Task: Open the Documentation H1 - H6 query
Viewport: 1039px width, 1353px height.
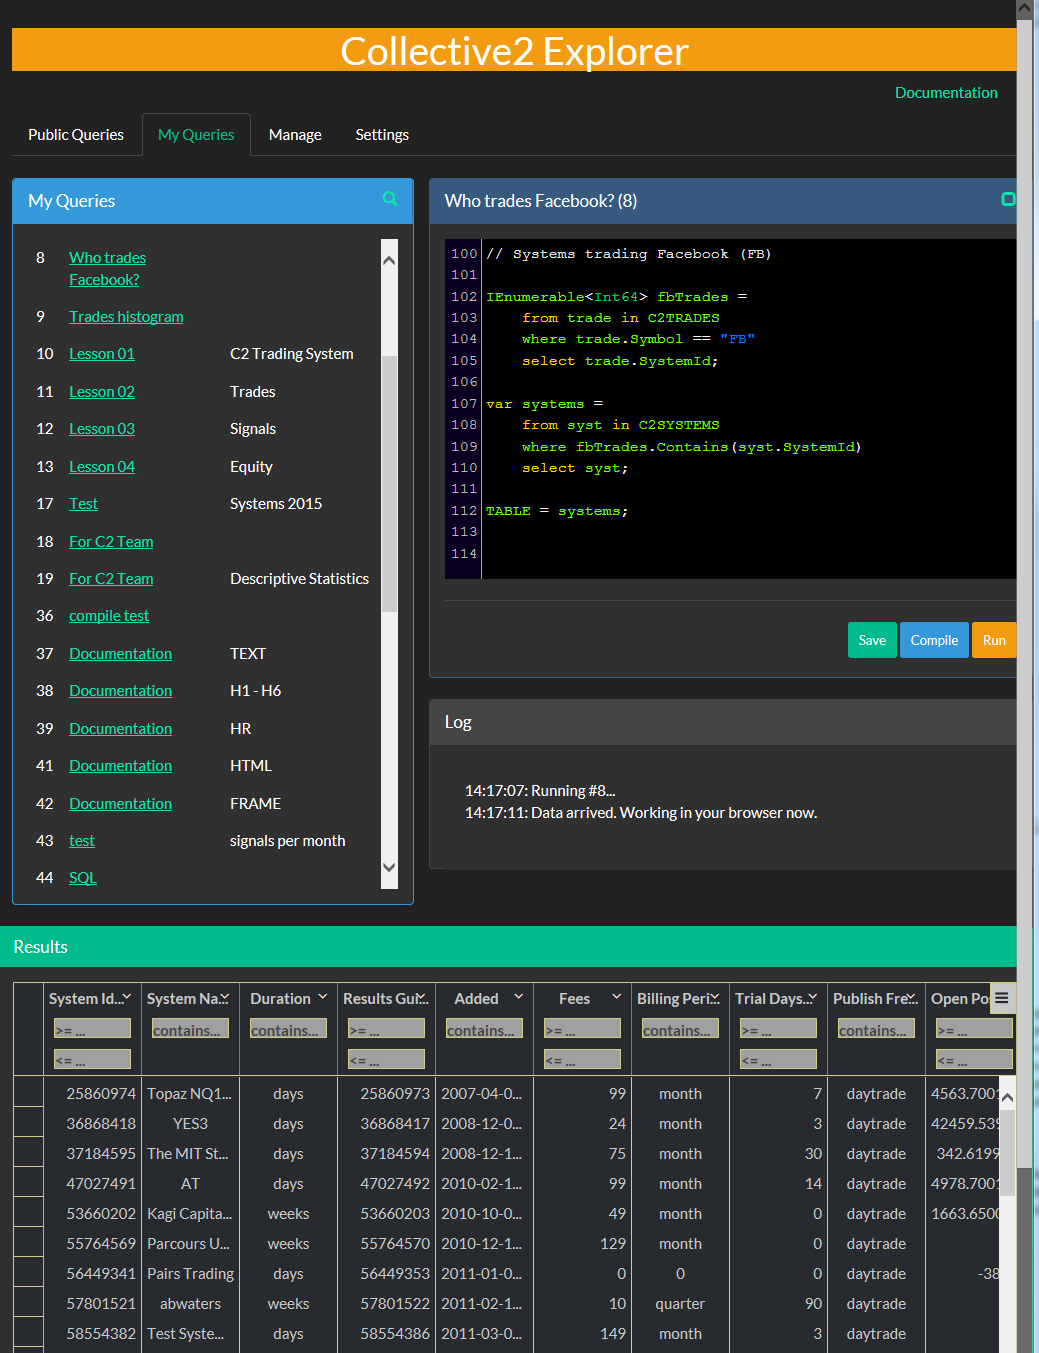Action: 120,691
